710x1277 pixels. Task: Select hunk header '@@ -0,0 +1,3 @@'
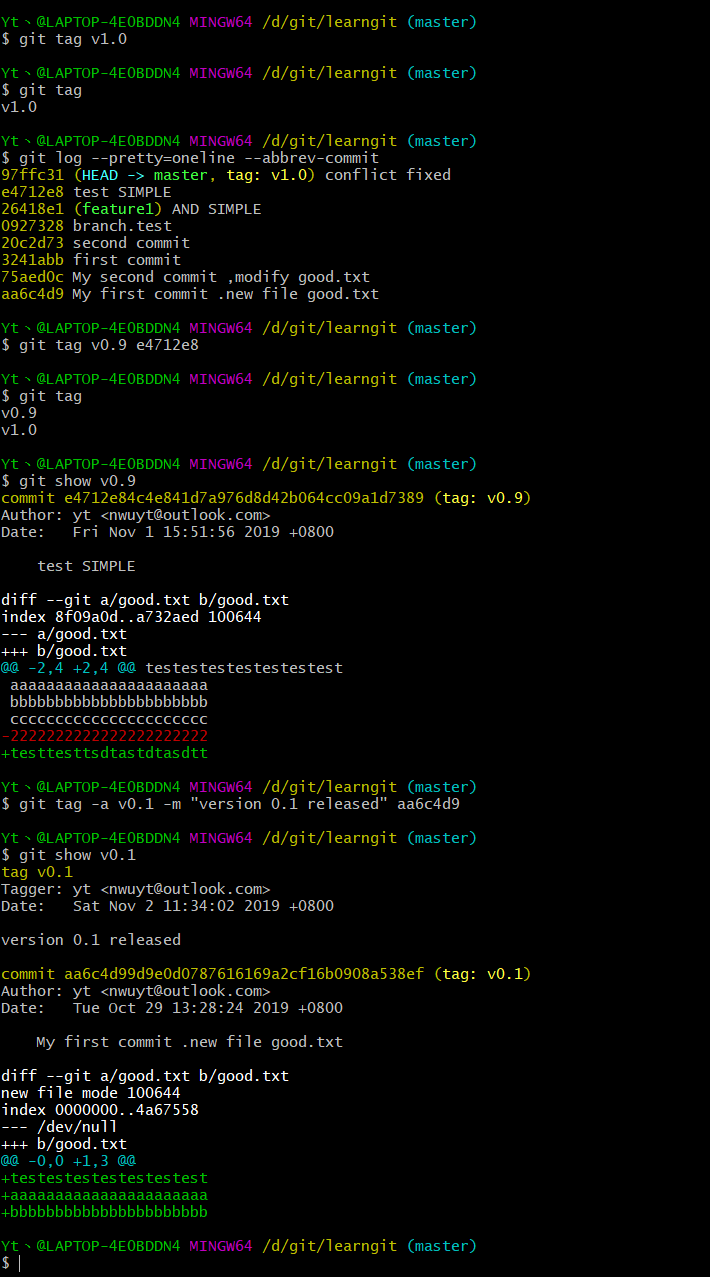coord(69,1161)
